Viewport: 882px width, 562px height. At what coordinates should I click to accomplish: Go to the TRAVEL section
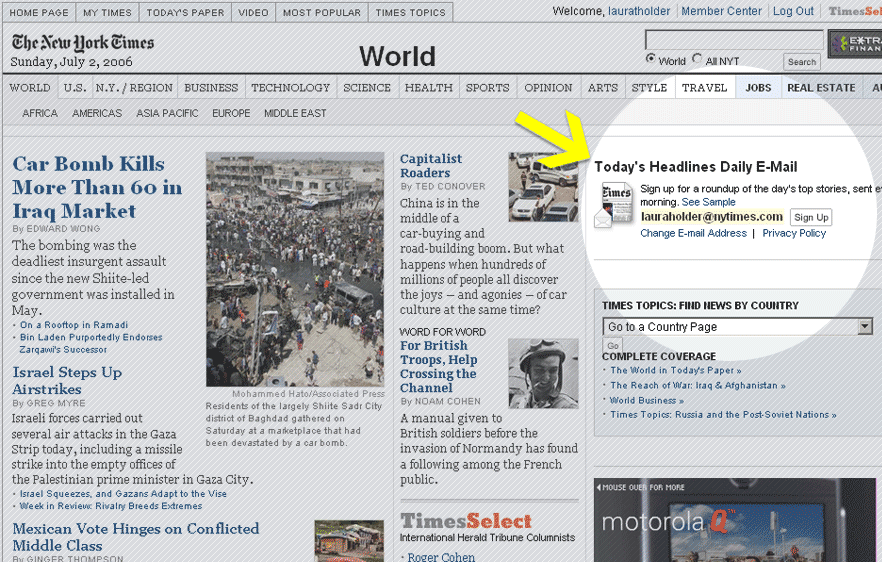[704, 88]
